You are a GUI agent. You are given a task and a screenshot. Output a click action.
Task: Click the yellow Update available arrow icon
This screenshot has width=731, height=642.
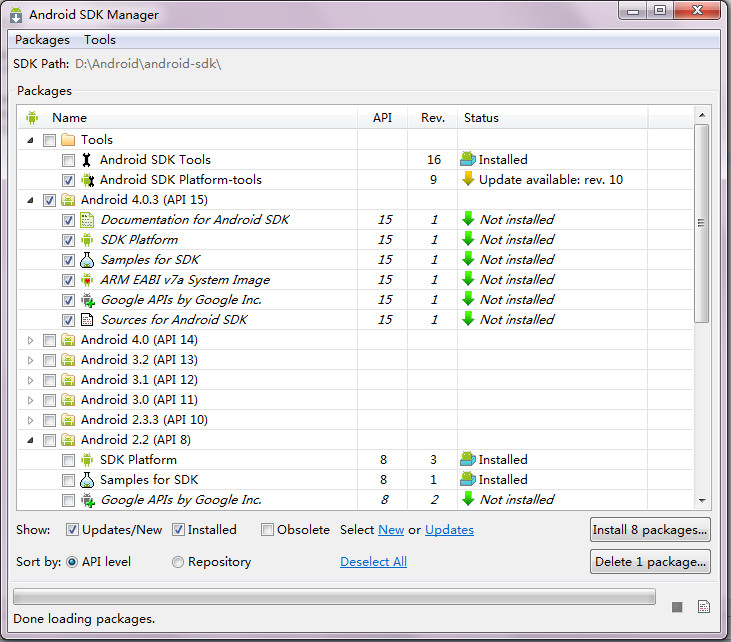coord(468,179)
